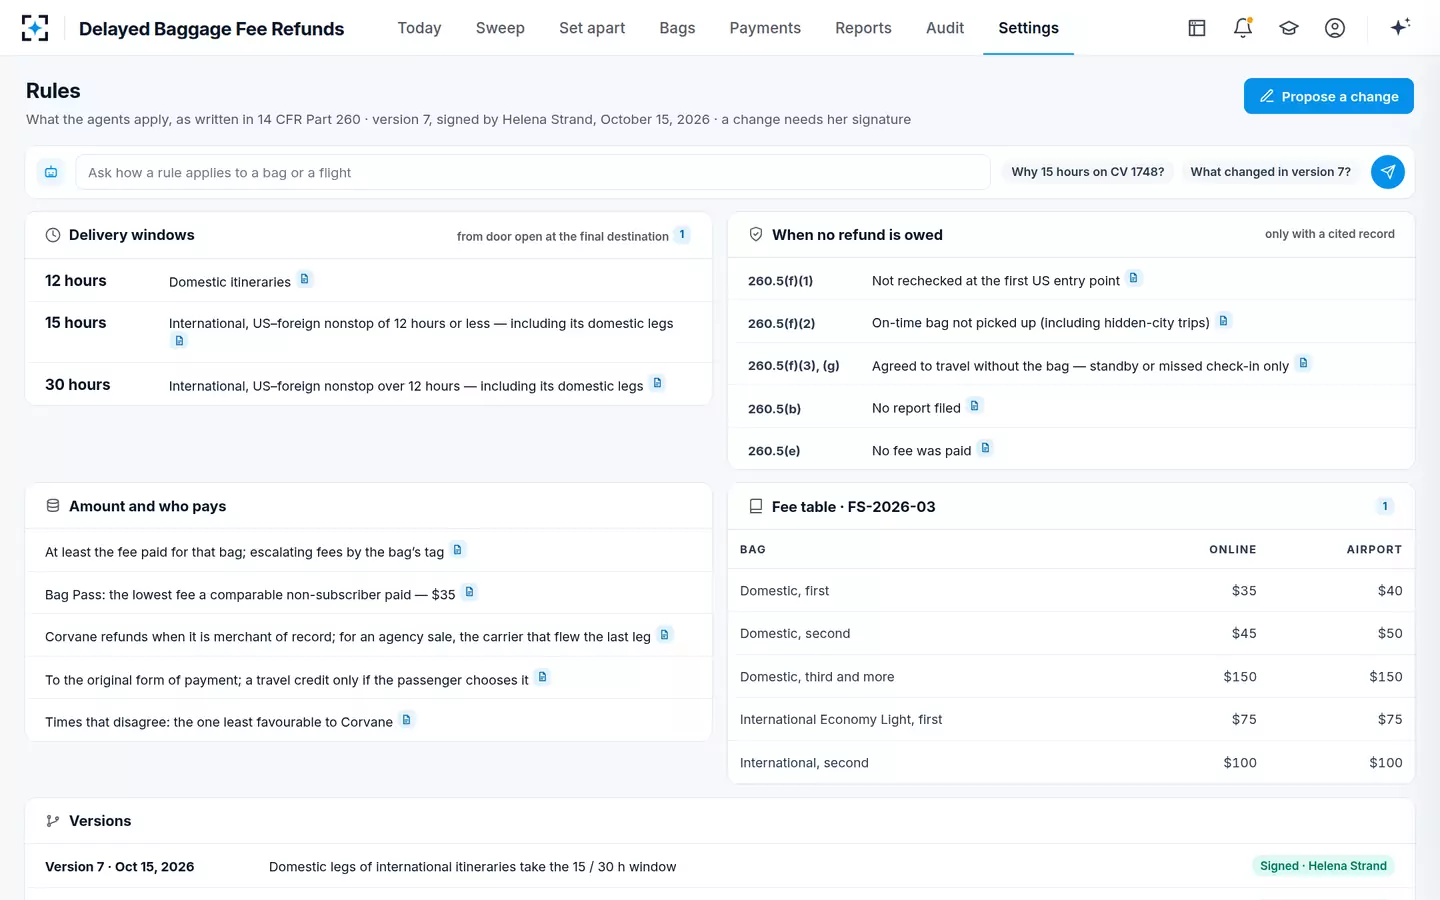Open citation icon for the 30 hours rule
Viewport: 1440px width, 900px height.
(657, 383)
